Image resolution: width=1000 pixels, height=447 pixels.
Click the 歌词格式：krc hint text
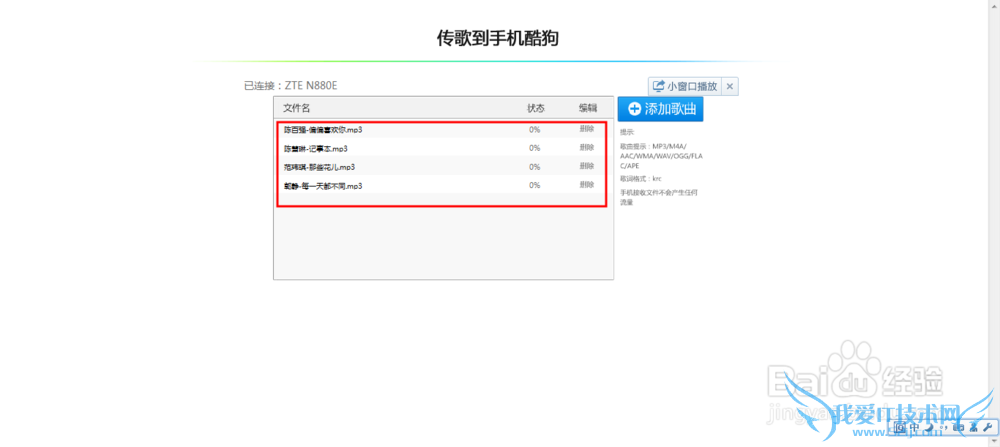click(641, 179)
